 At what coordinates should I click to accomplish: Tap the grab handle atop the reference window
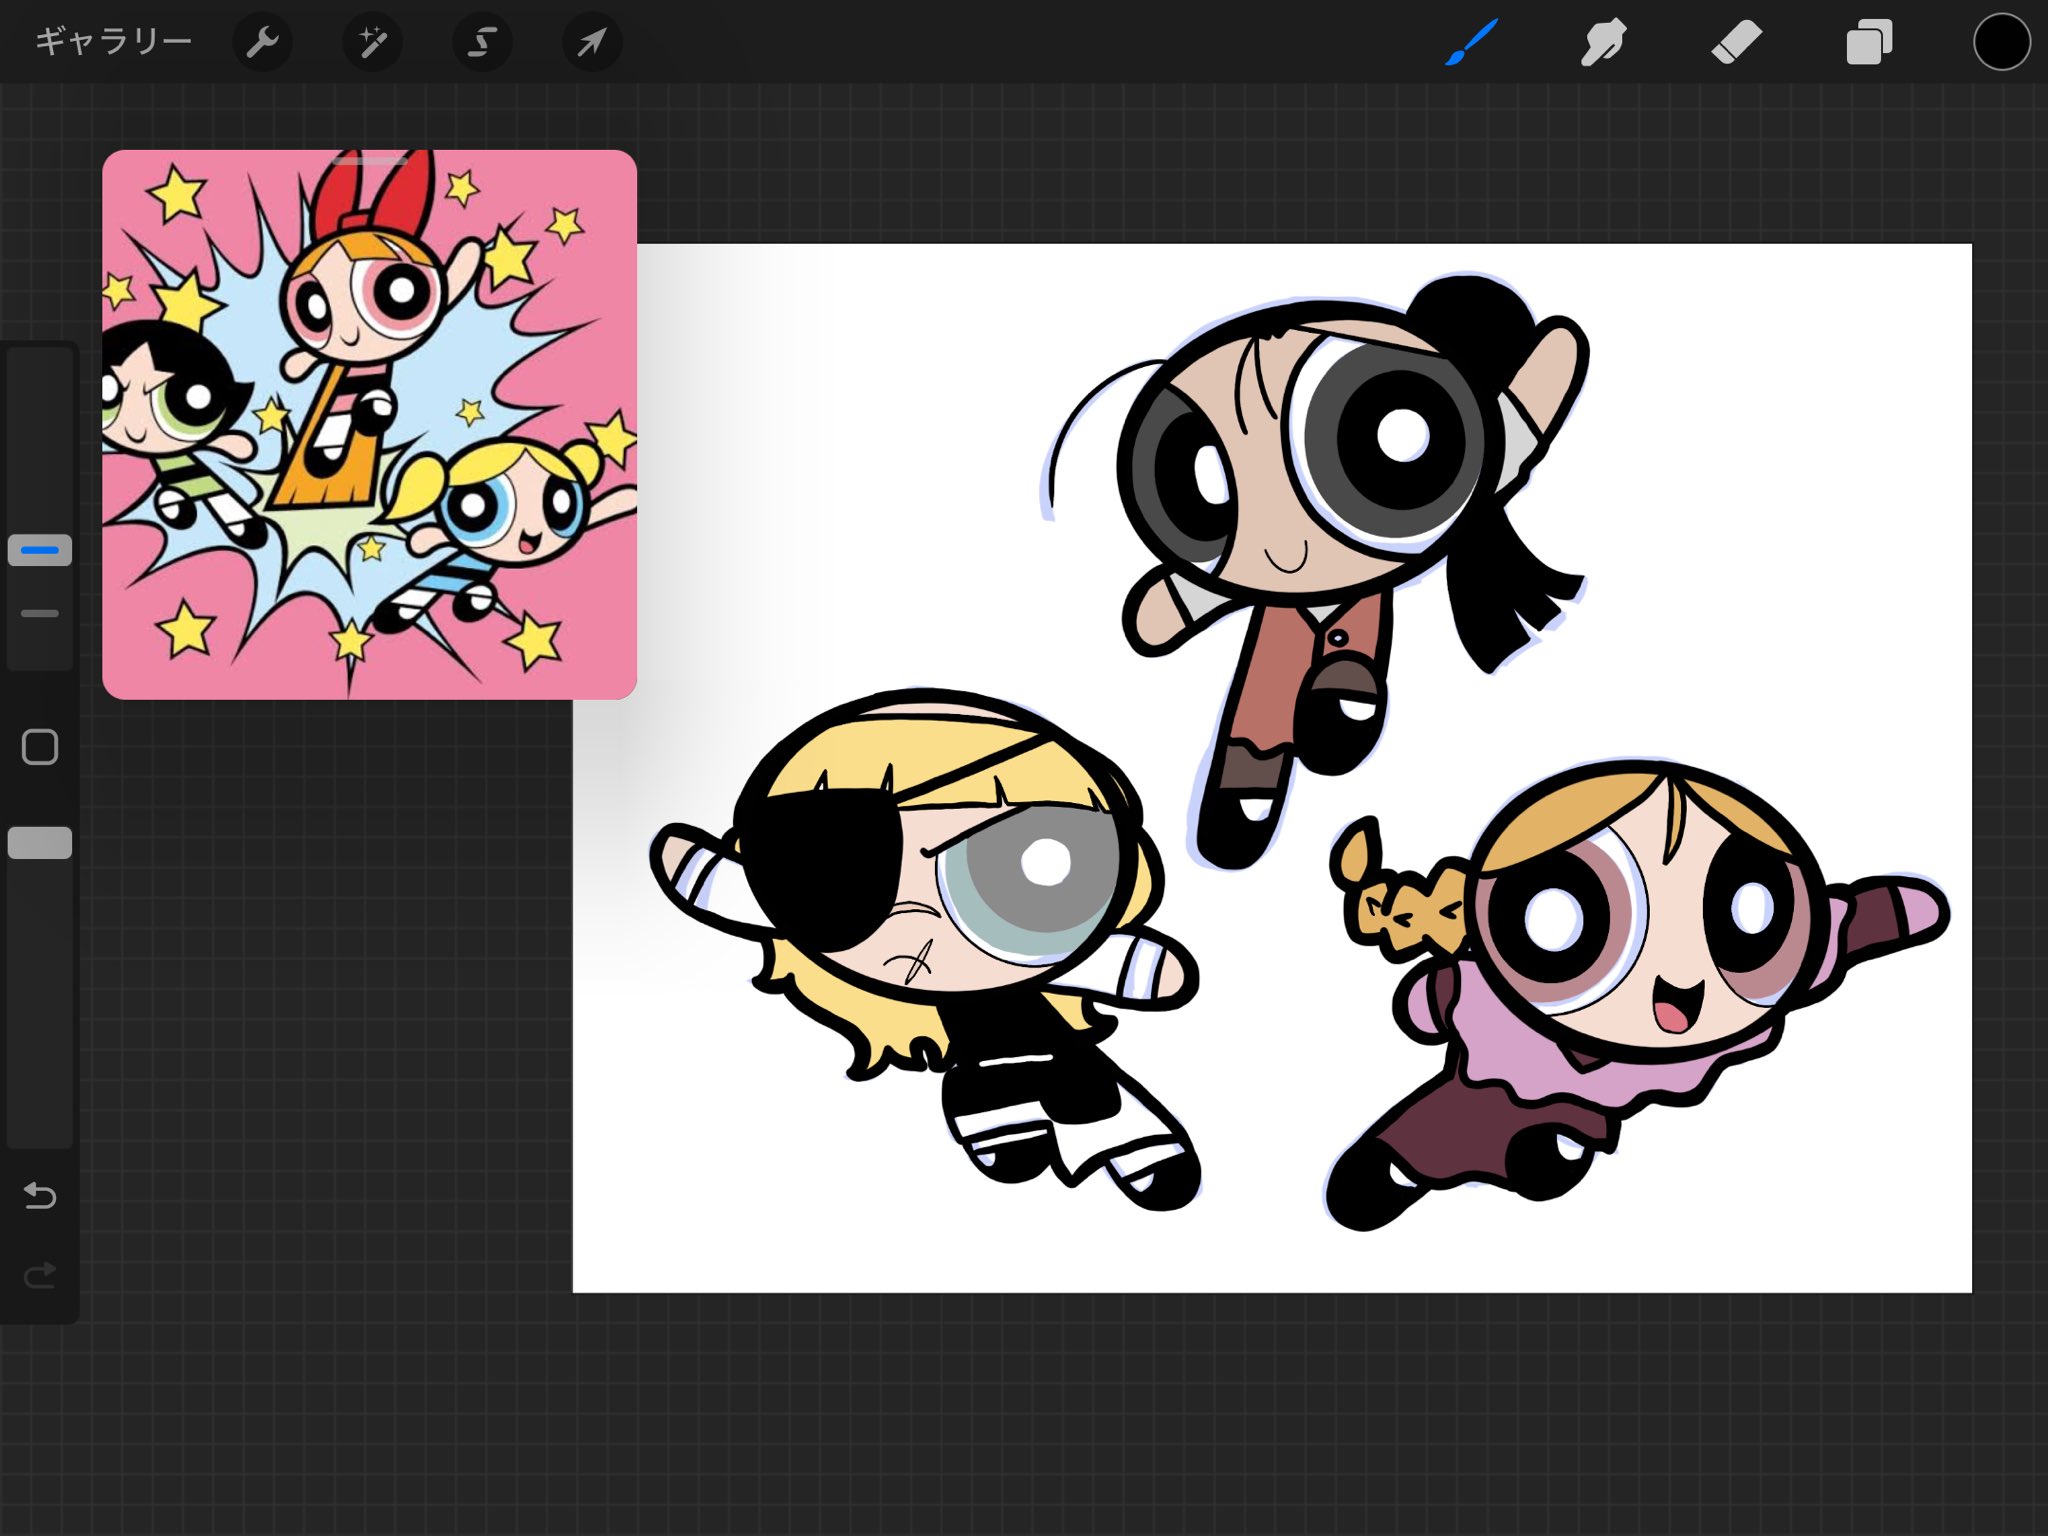click(369, 160)
